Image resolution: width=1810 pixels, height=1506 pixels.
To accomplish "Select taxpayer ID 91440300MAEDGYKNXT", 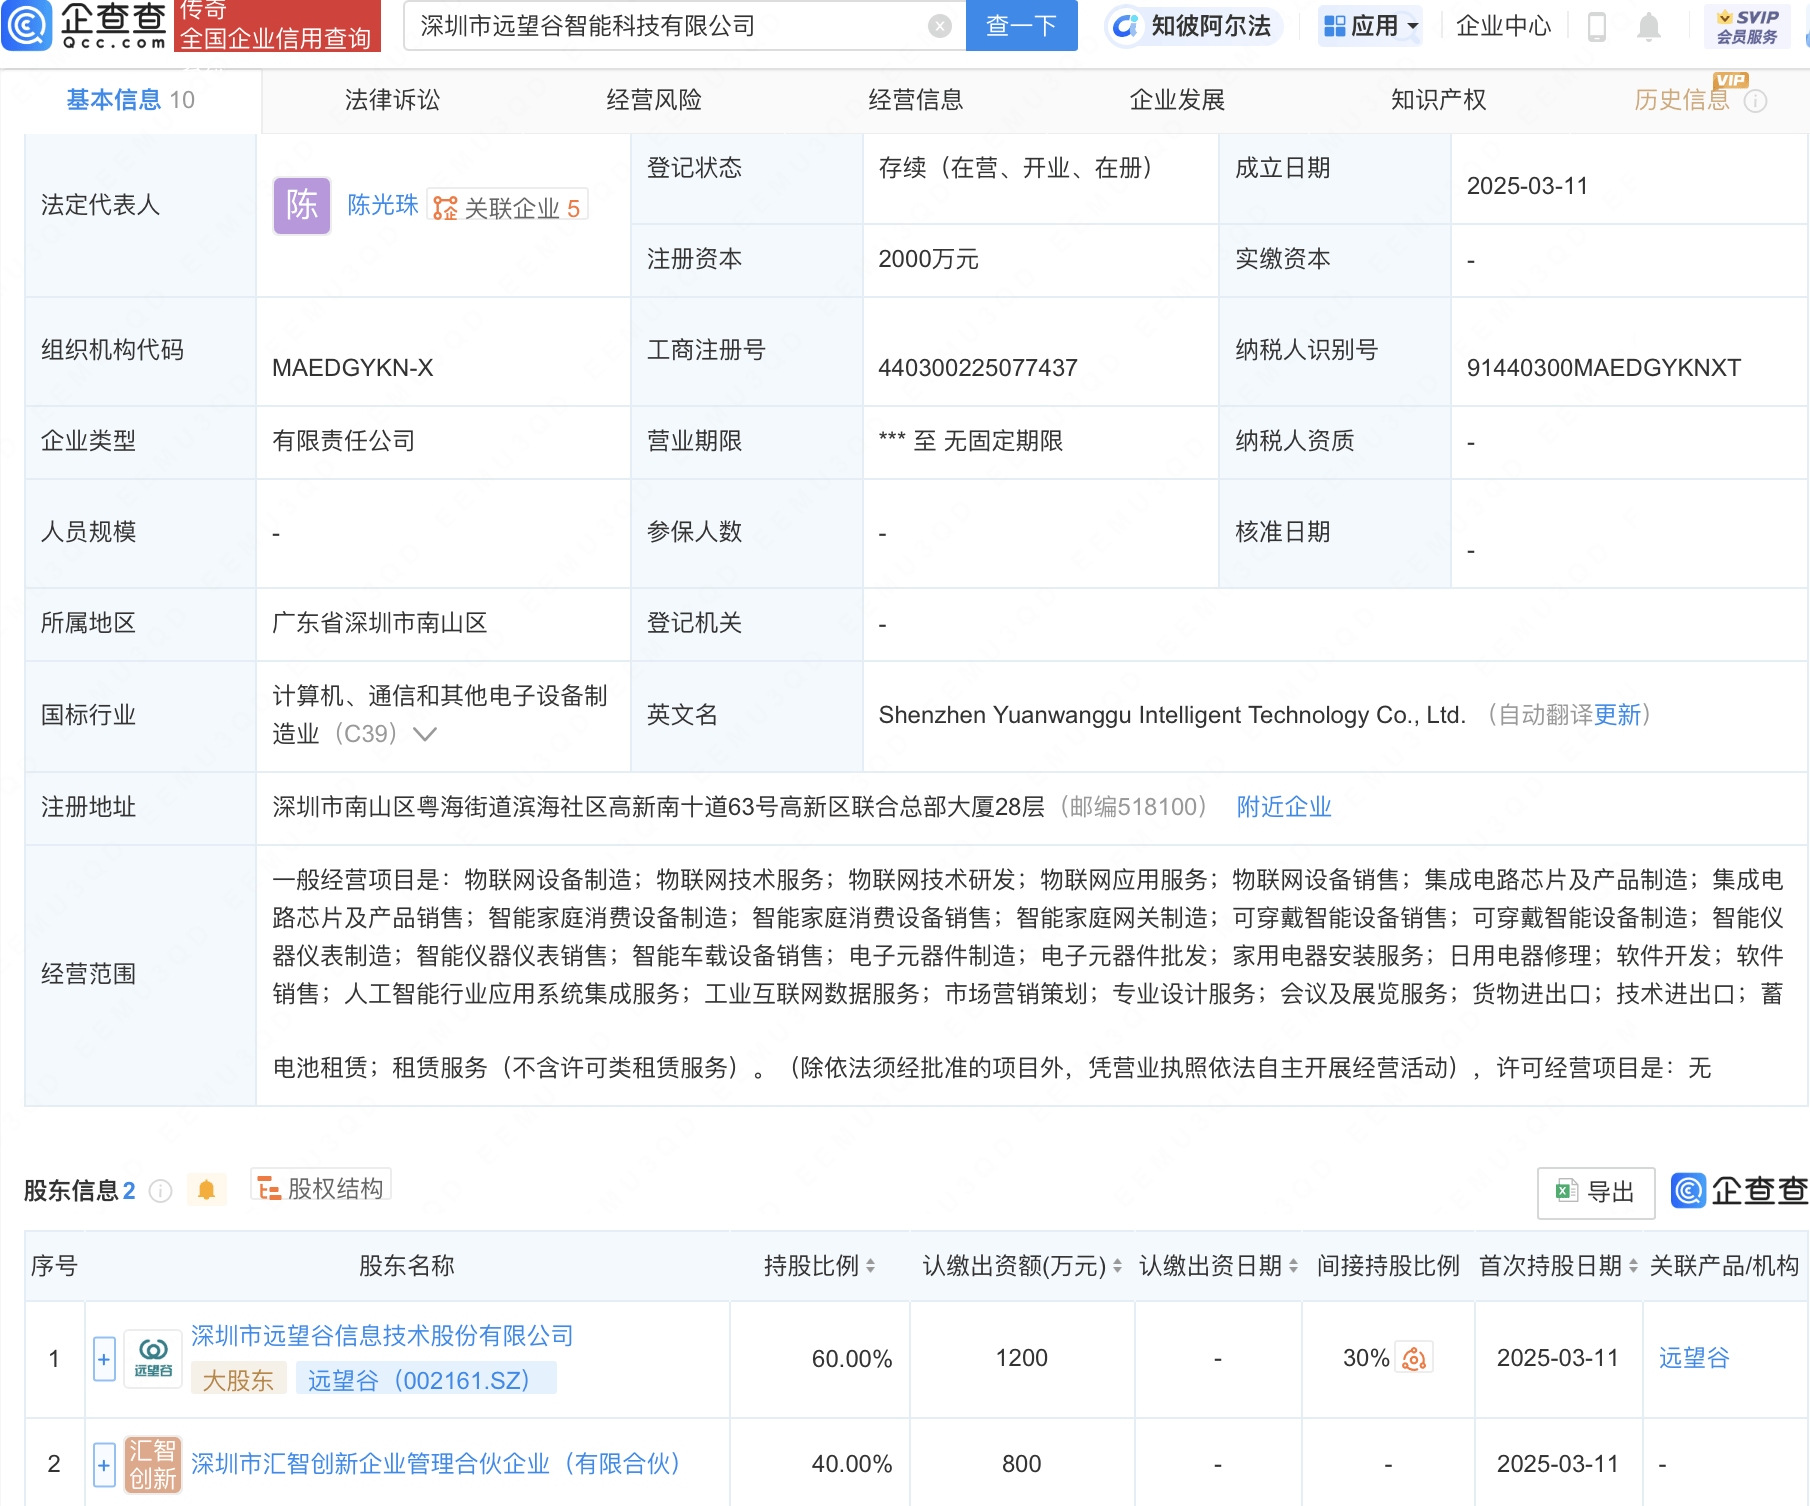I will click(x=1603, y=368).
